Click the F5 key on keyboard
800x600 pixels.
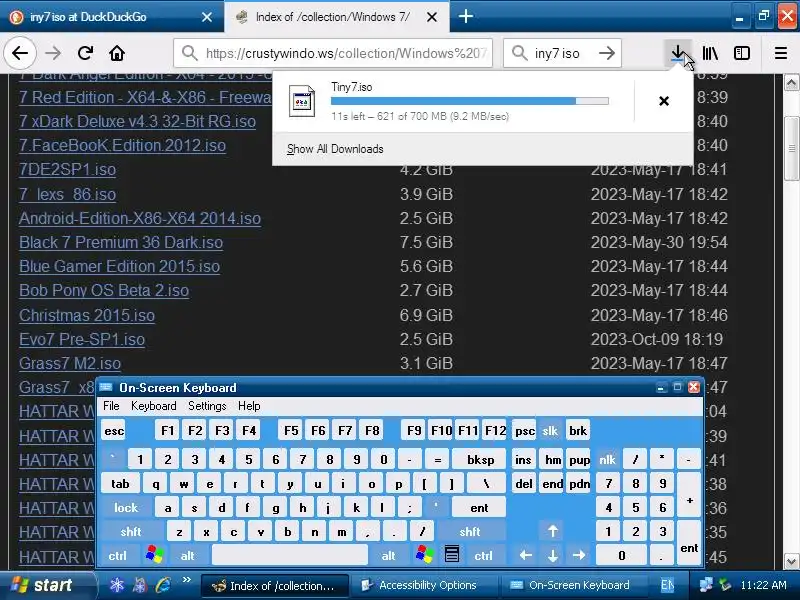[291, 431]
